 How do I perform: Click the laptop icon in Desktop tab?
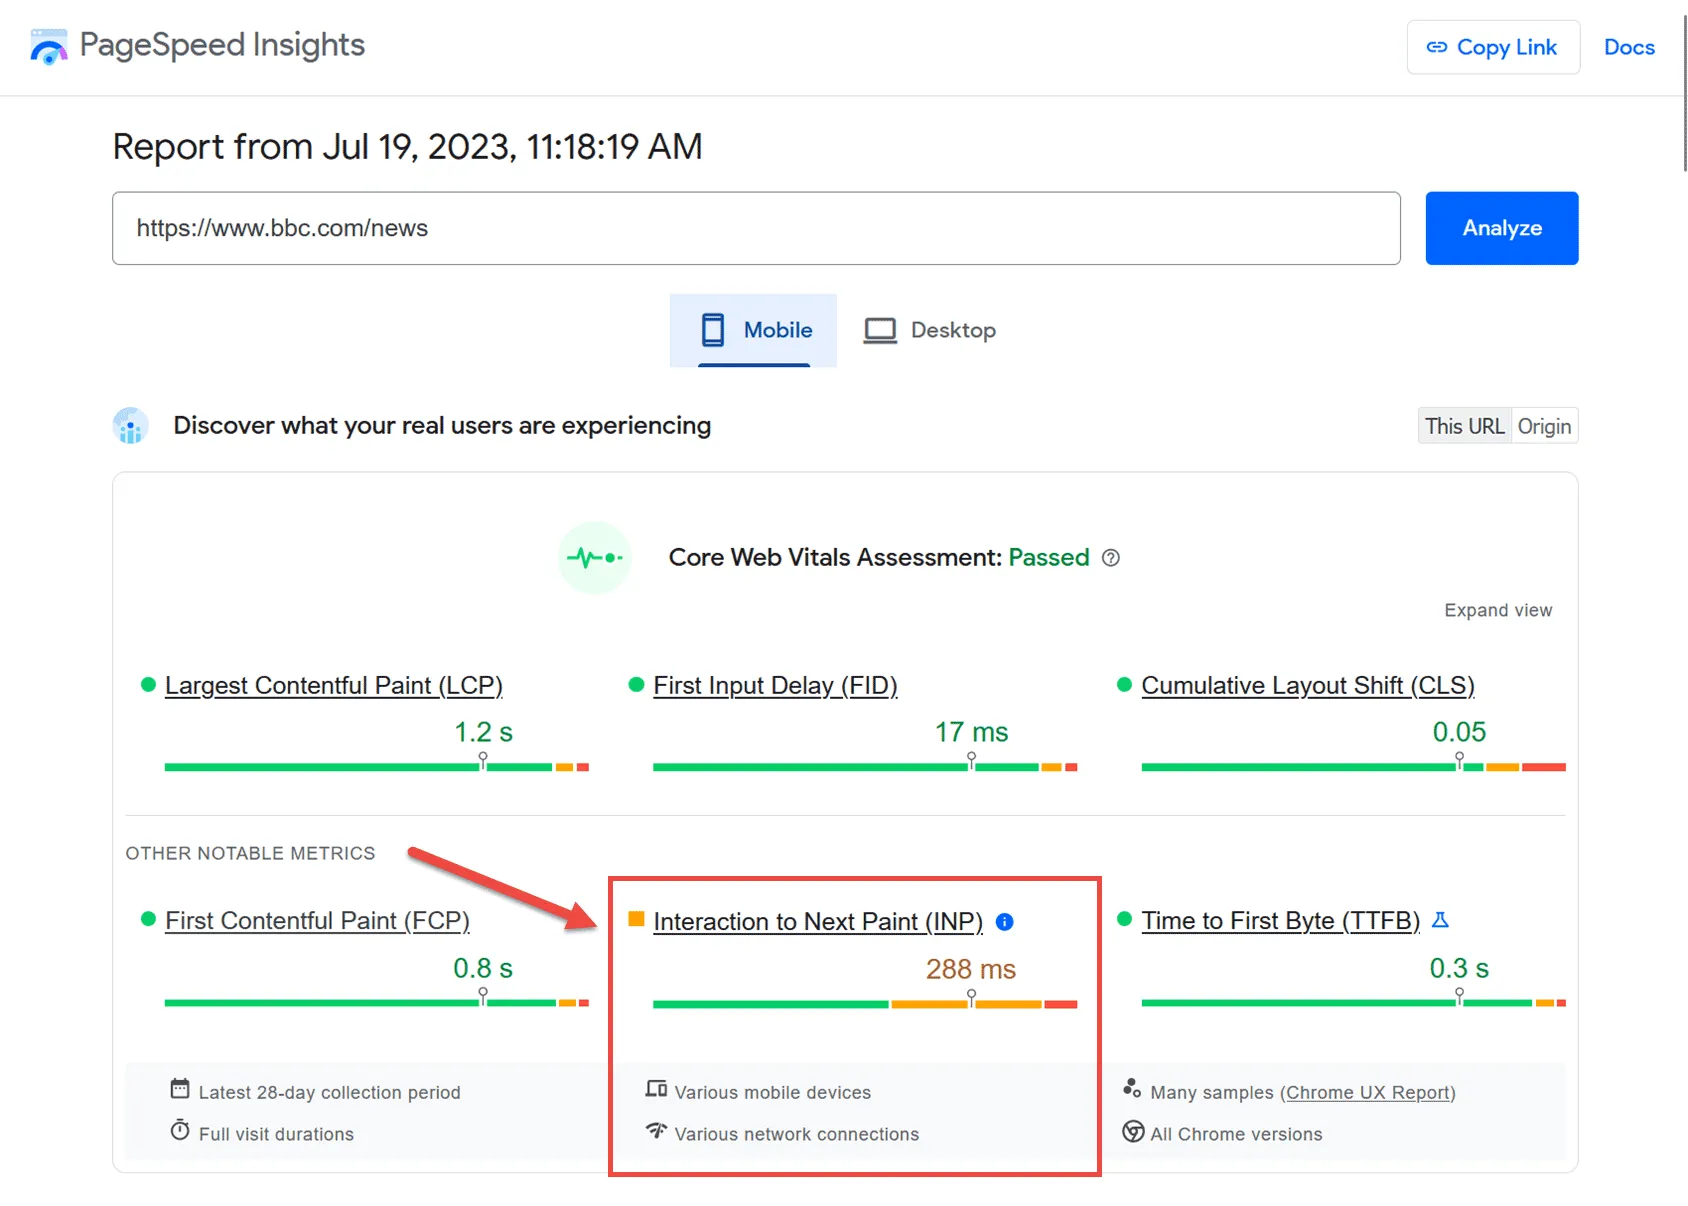tap(880, 330)
